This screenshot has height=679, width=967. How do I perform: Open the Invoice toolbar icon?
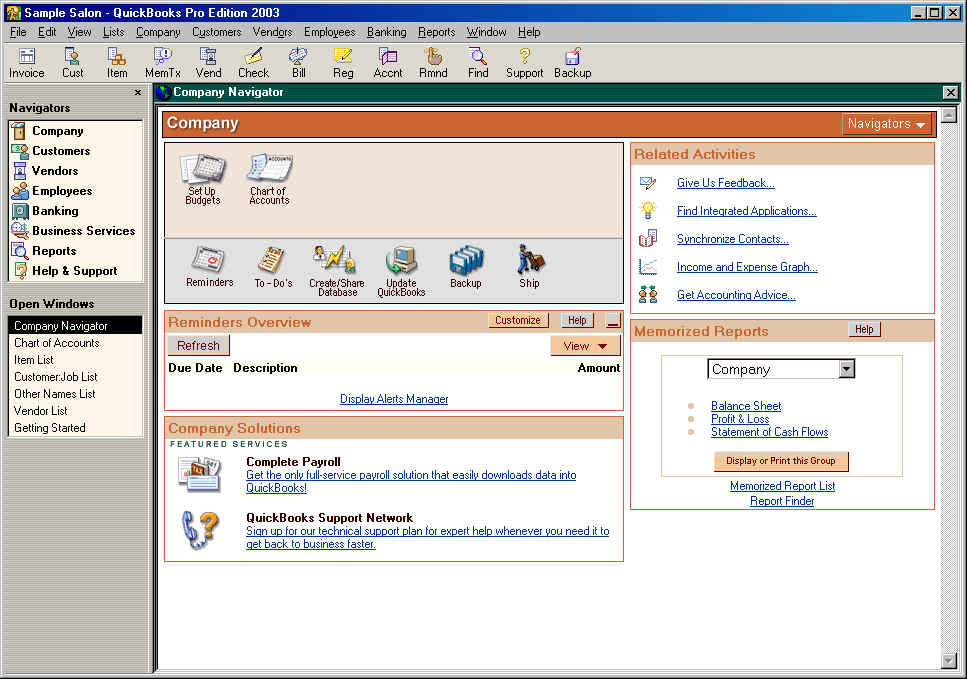click(27, 63)
